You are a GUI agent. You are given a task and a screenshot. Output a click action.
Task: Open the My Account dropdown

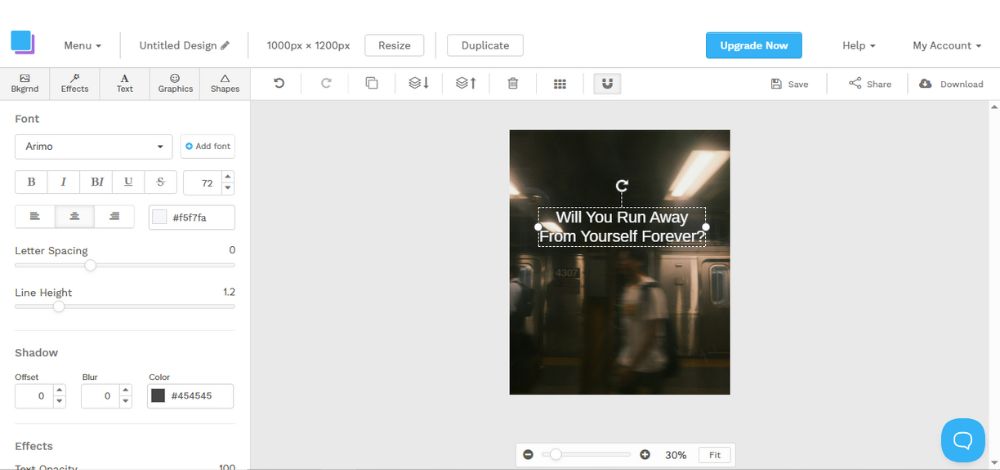(x=946, y=46)
